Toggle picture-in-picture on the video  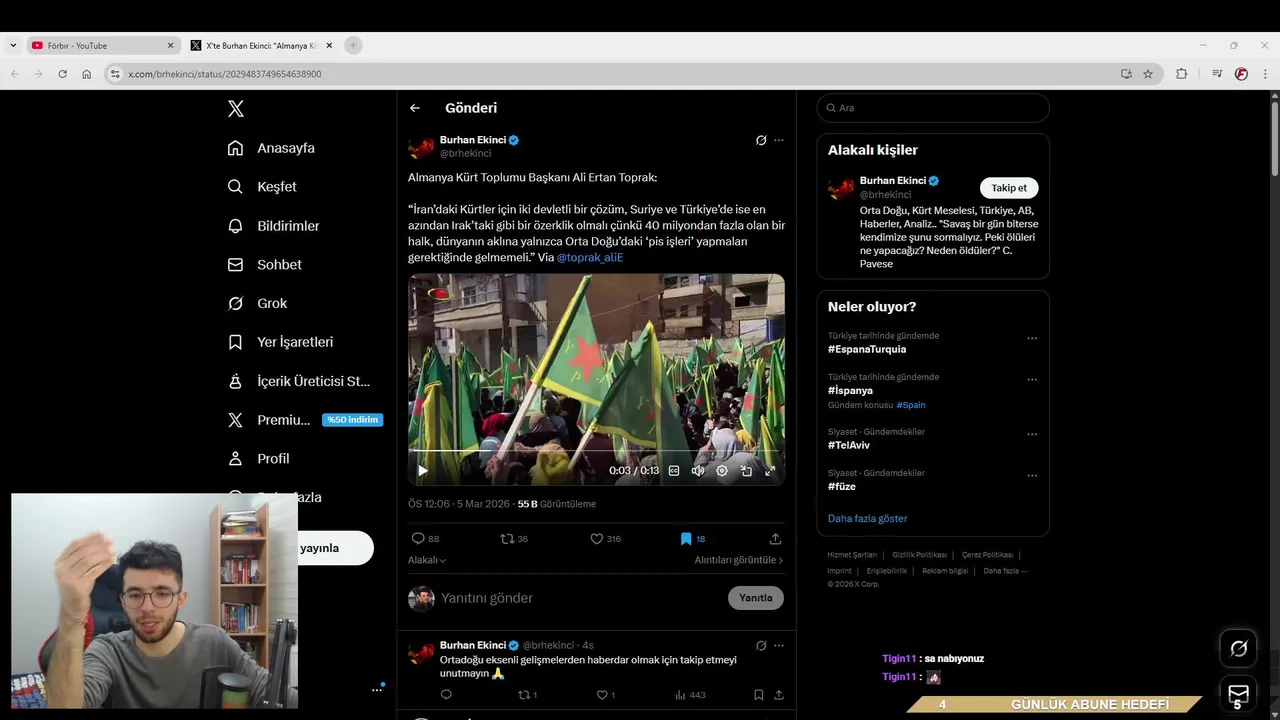(x=746, y=471)
